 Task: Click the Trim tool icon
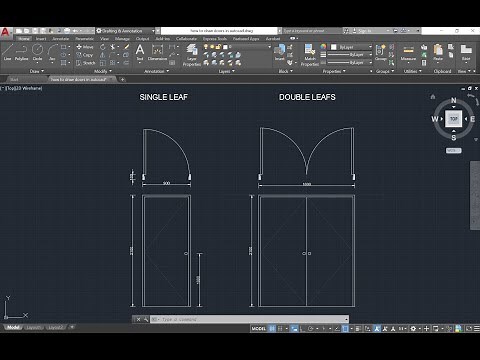pos(113,47)
